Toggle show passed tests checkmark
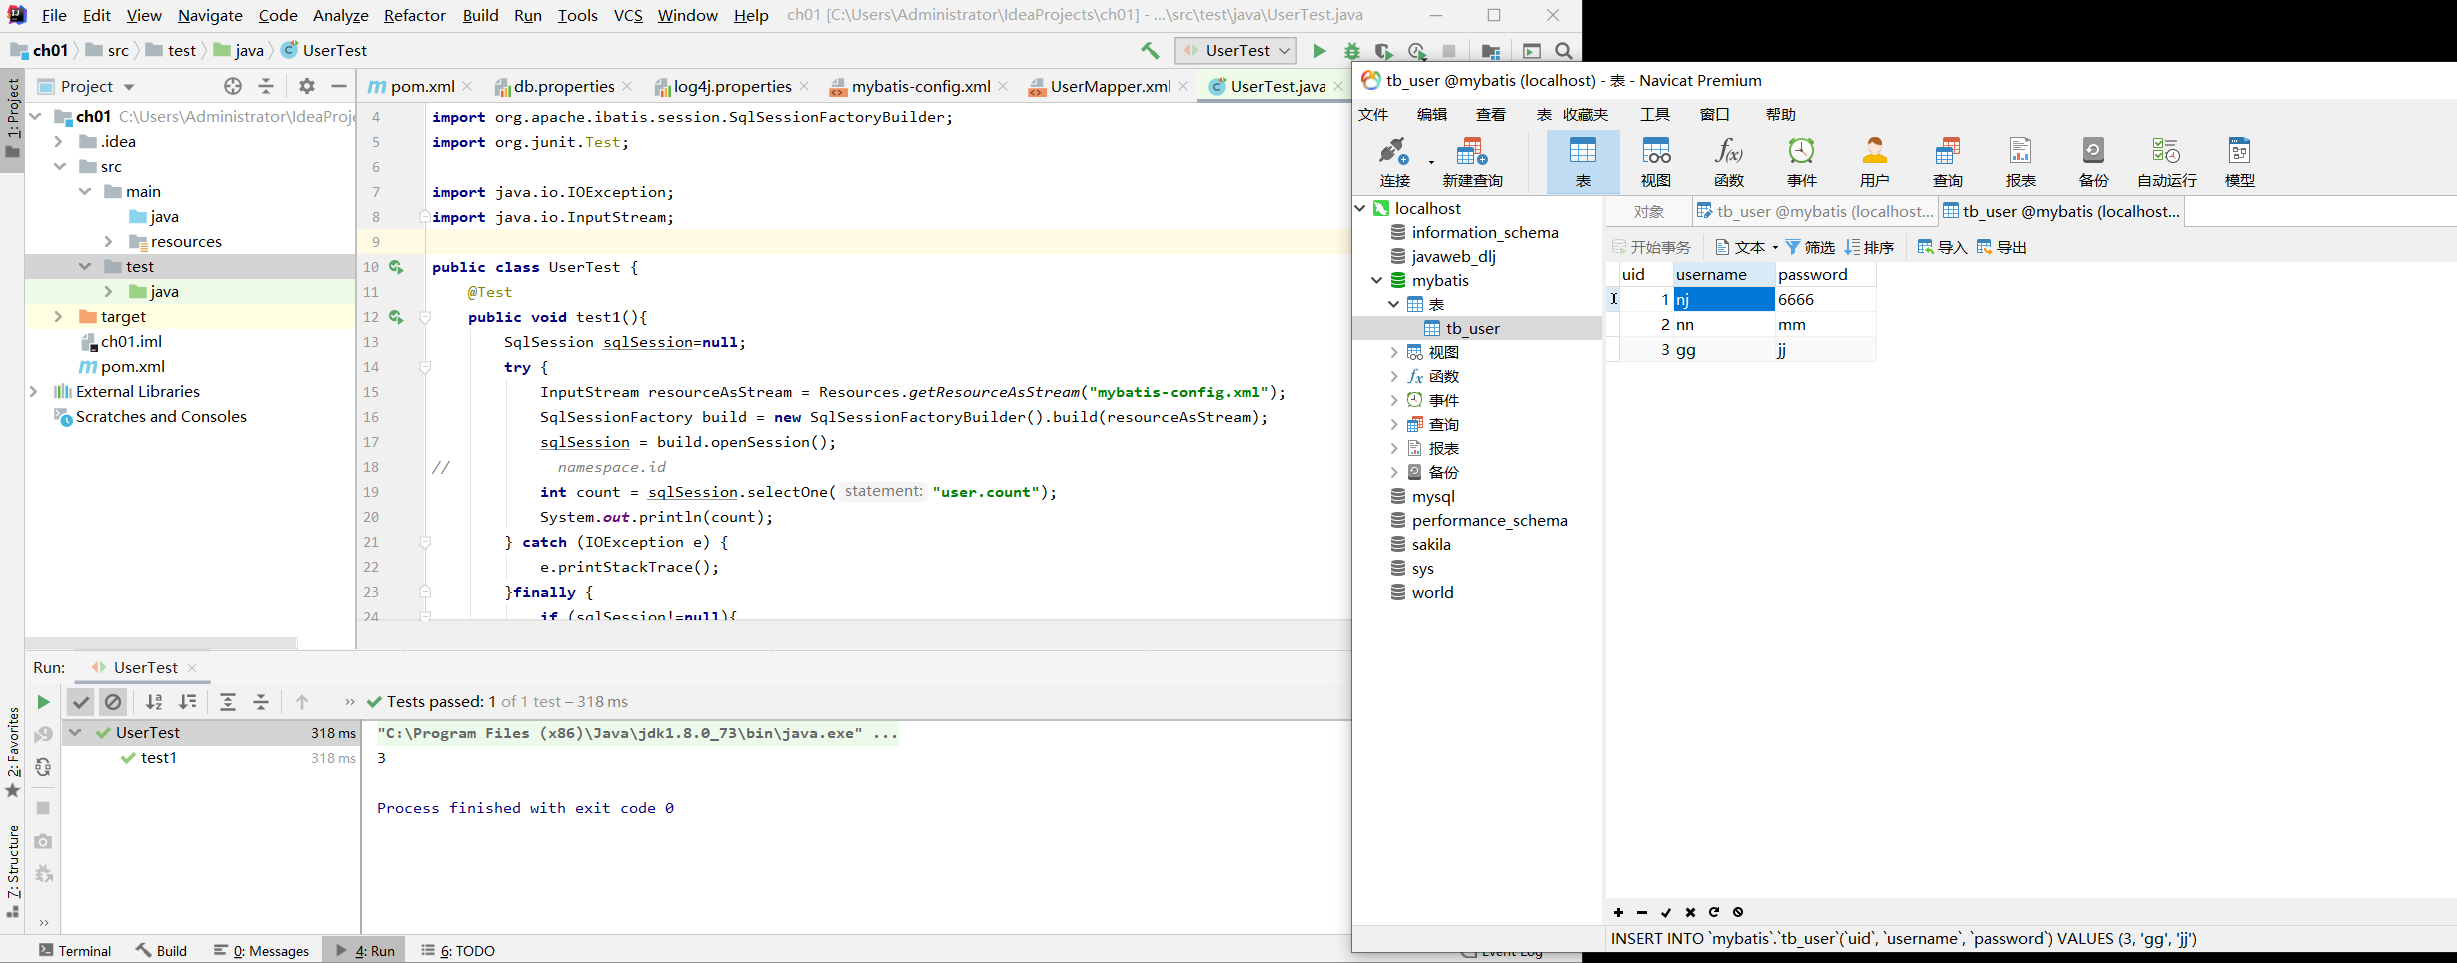2457x963 pixels. 81,702
